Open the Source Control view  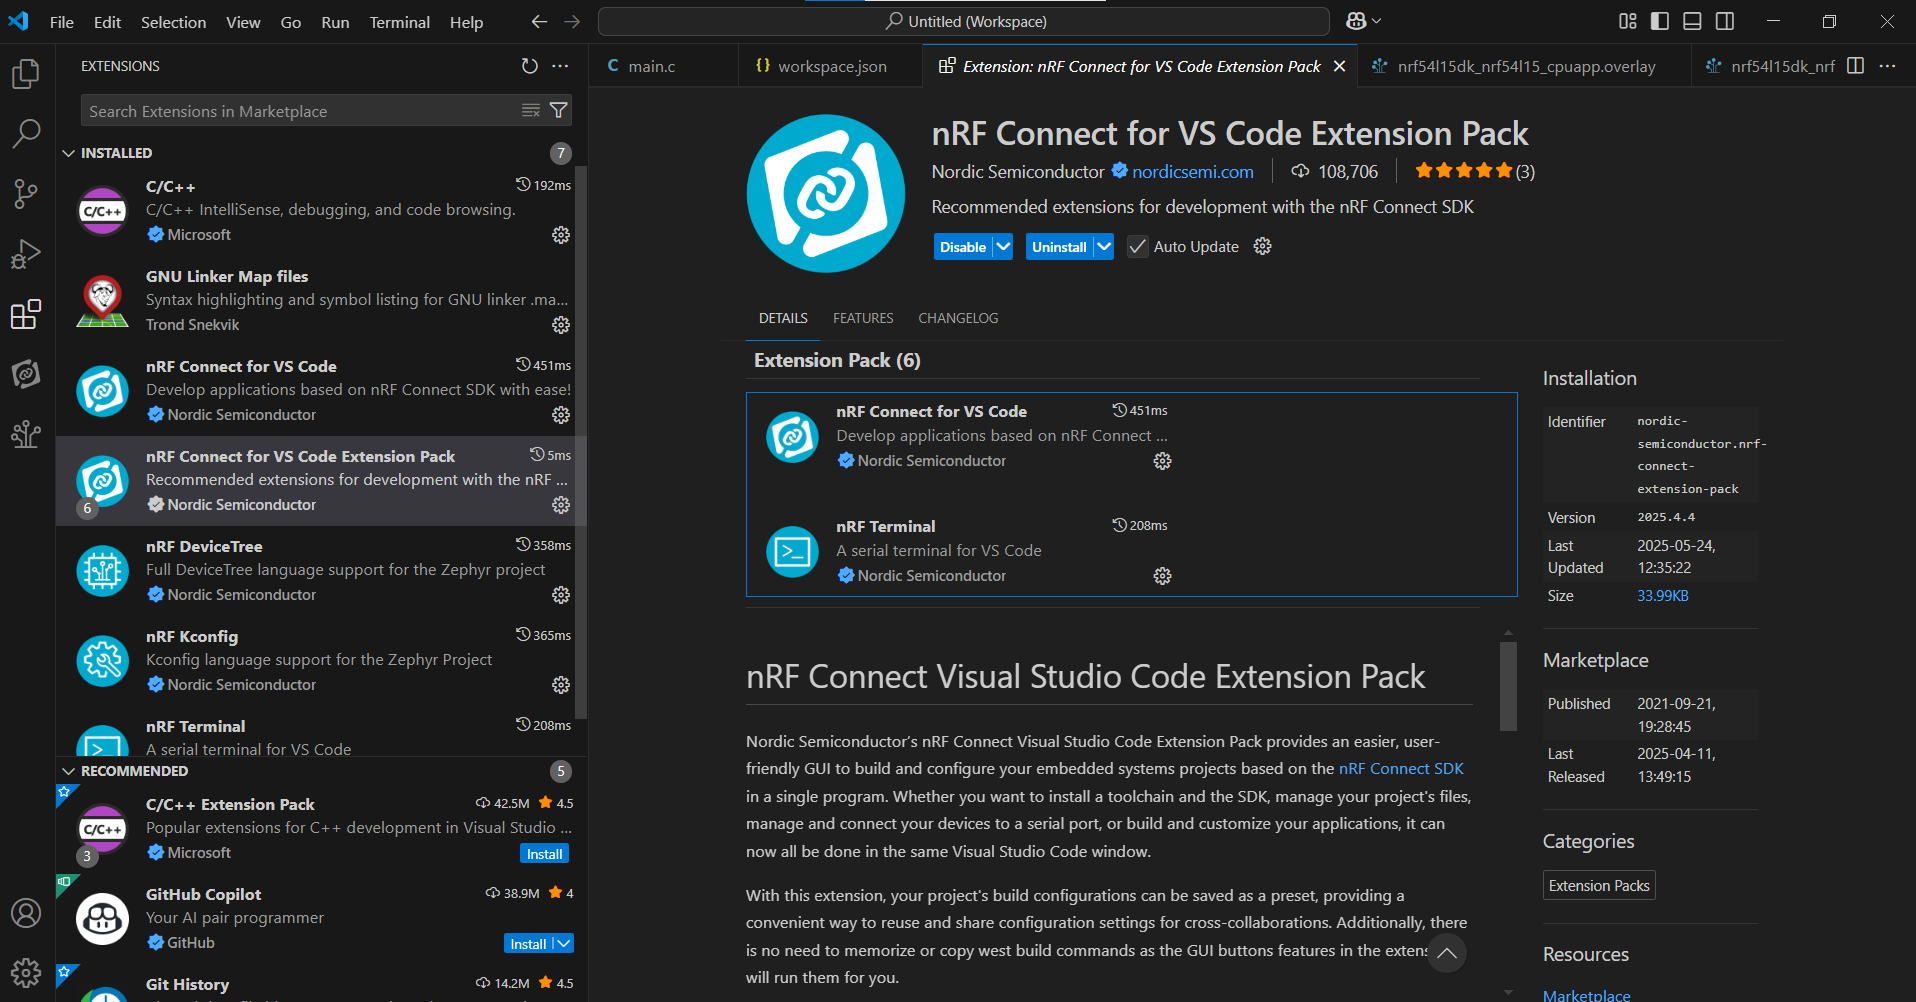(x=26, y=194)
